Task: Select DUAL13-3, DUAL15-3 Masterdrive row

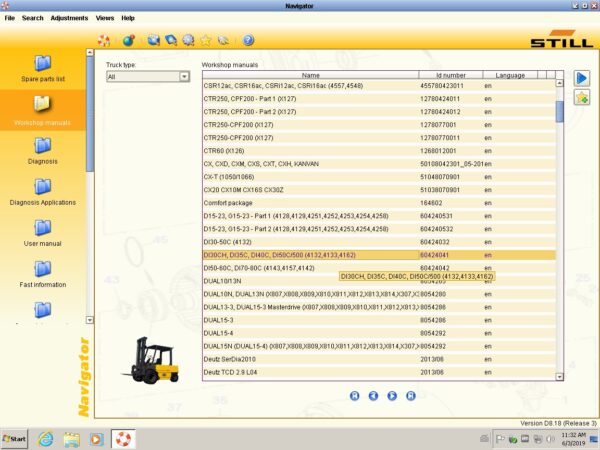Action: [x=379, y=307]
